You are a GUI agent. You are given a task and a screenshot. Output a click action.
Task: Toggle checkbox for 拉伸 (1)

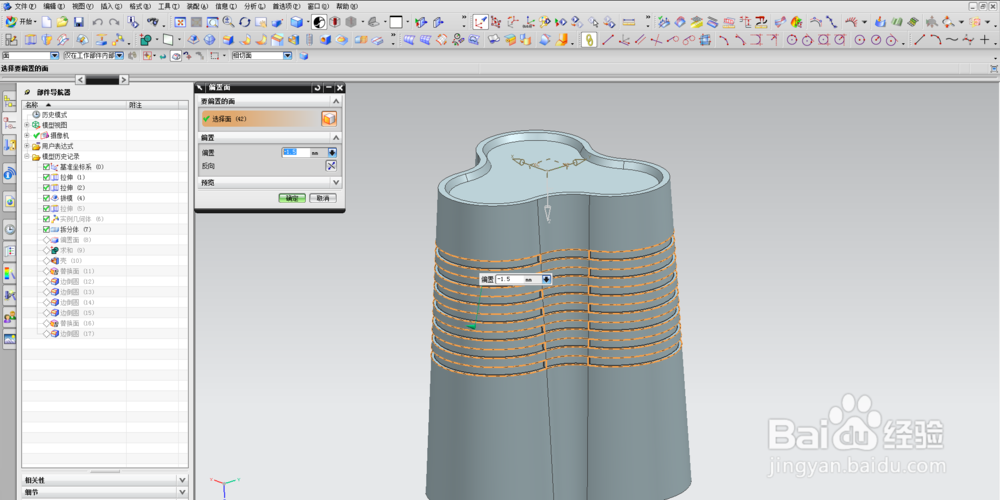(x=47, y=177)
